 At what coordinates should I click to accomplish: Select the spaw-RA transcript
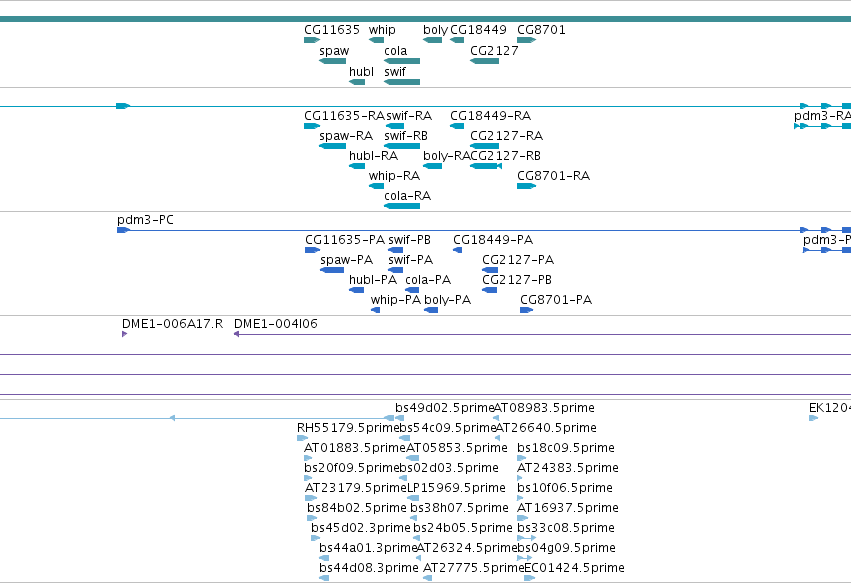click(333, 146)
